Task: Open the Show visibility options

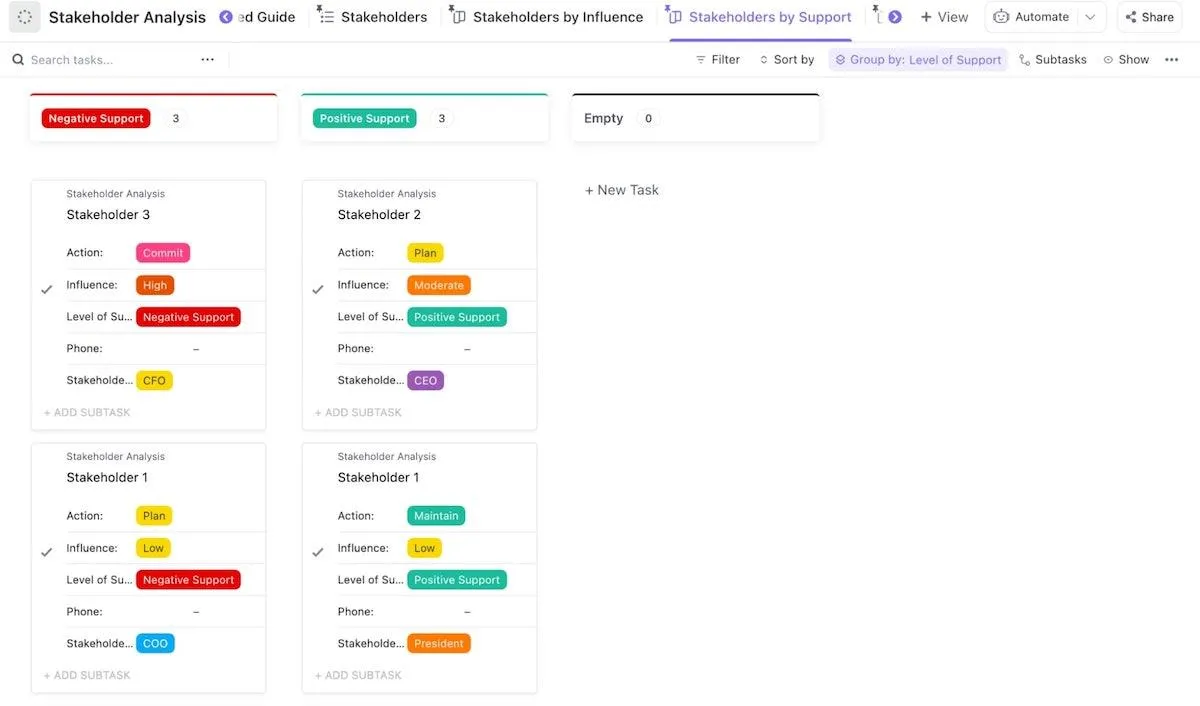Action: click(1126, 60)
